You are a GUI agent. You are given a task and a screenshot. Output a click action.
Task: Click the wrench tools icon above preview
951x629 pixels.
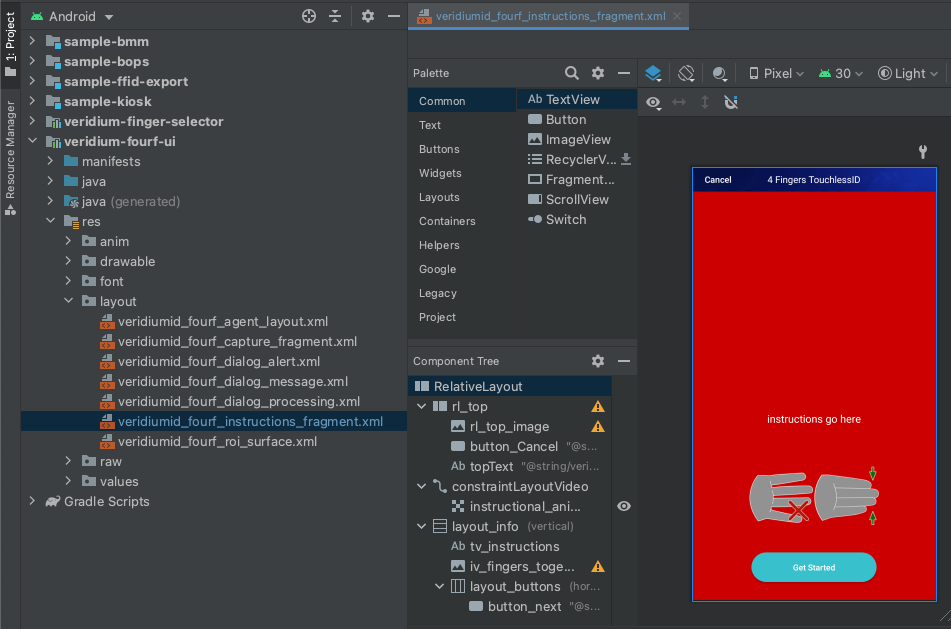(x=923, y=152)
